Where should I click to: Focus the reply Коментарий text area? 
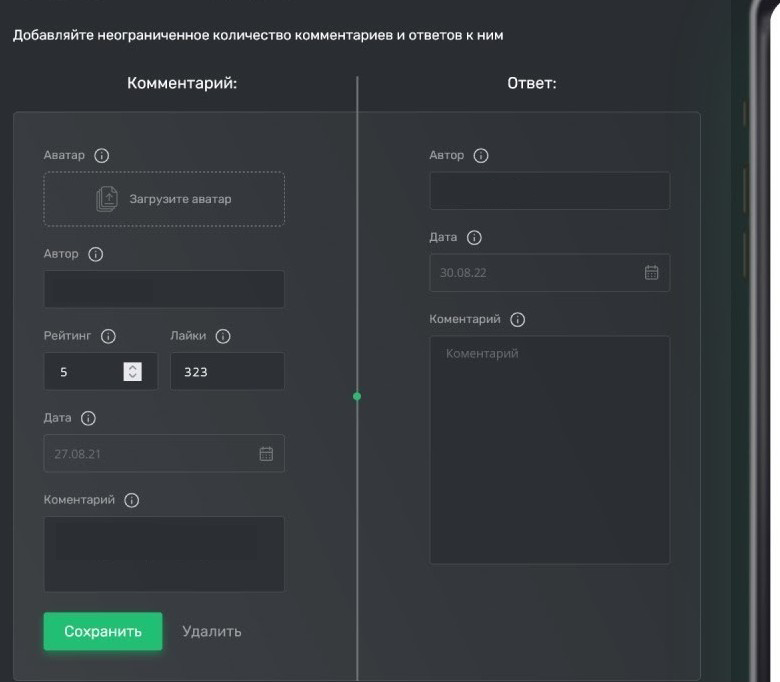(x=550, y=450)
